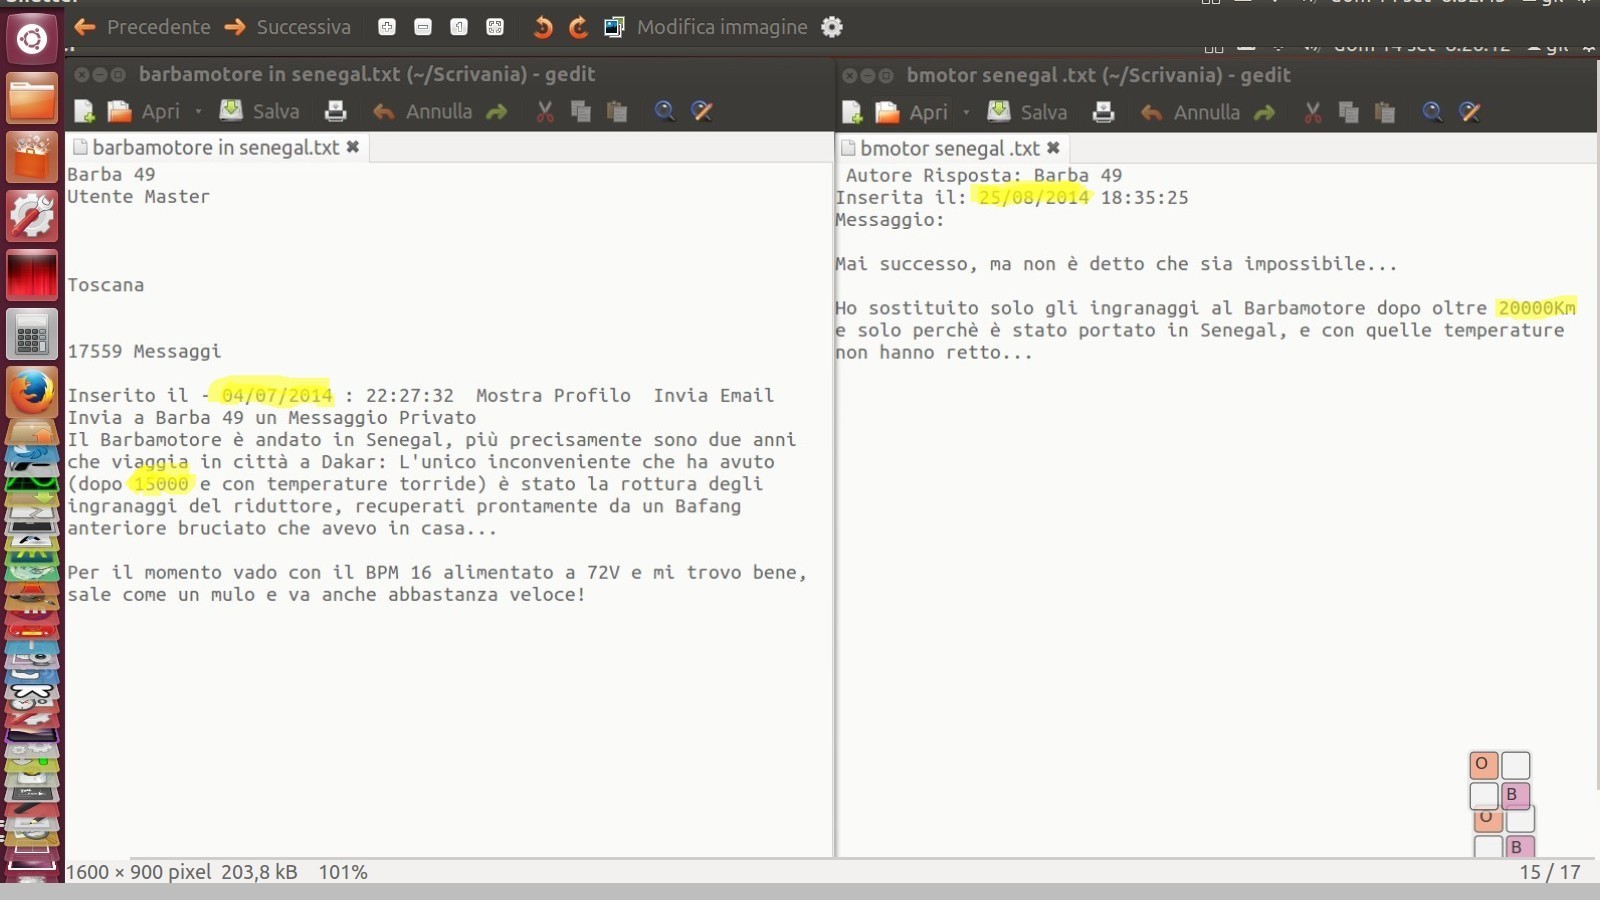Click 'Messaggio:' line in right document
The height and width of the screenshot is (900, 1600).
(x=890, y=219)
